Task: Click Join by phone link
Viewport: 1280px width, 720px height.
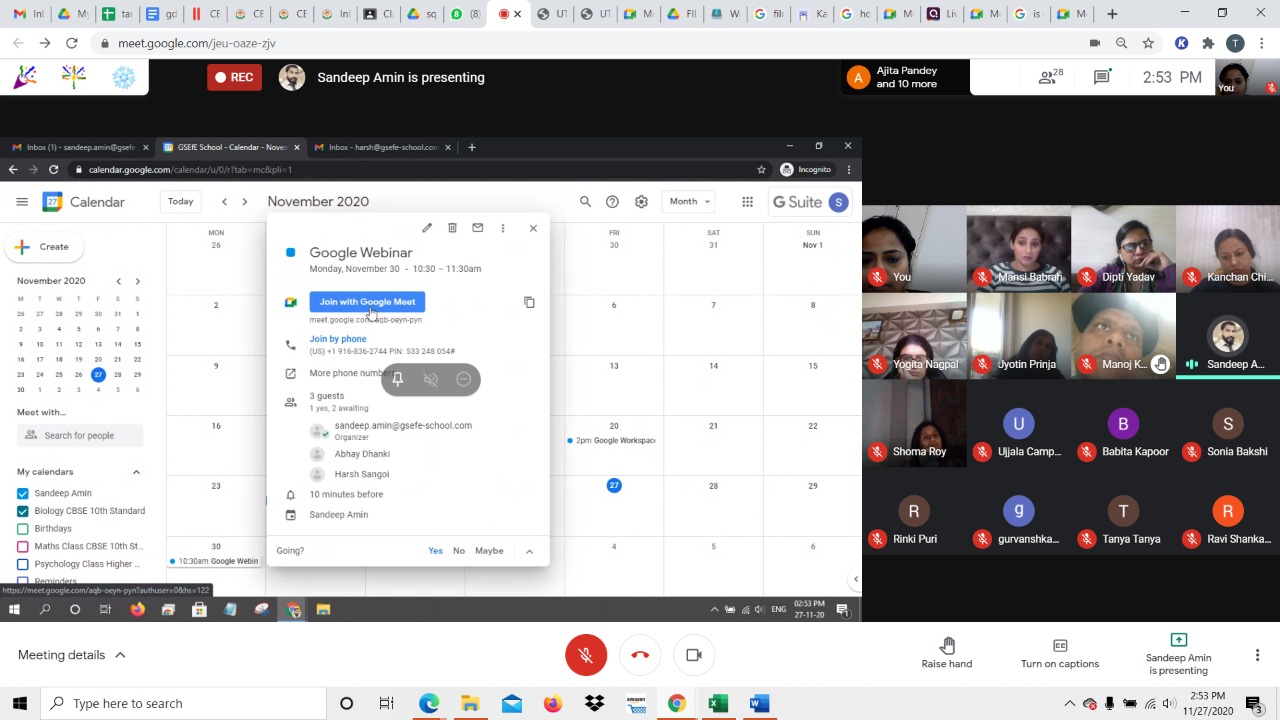Action: (x=338, y=339)
